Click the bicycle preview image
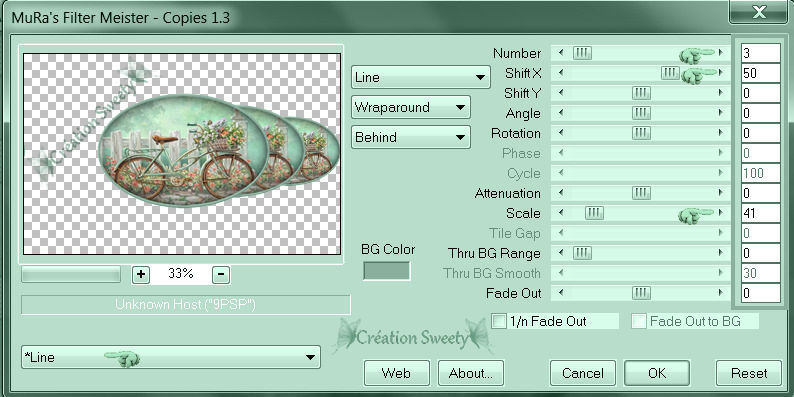This screenshot has width=794, height=397. [182, 154]
